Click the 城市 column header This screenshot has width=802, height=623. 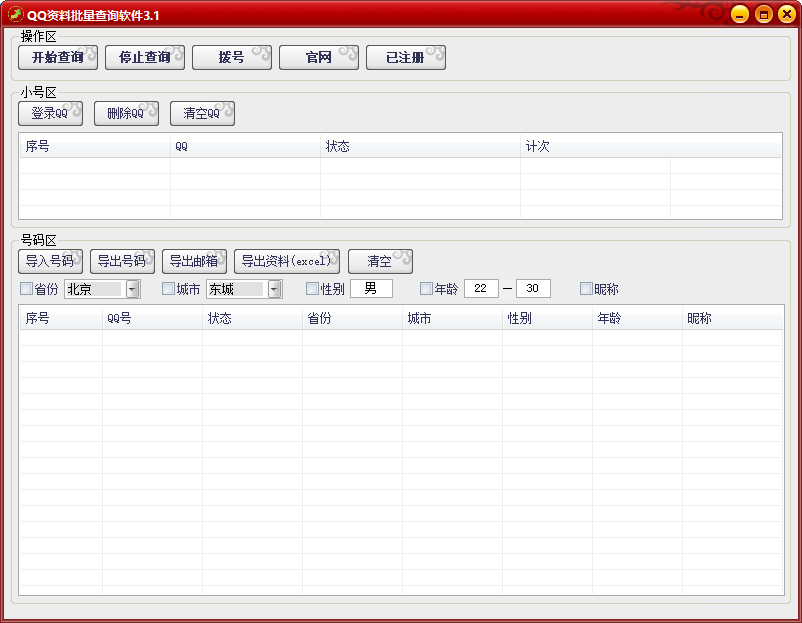pos(453,318)
